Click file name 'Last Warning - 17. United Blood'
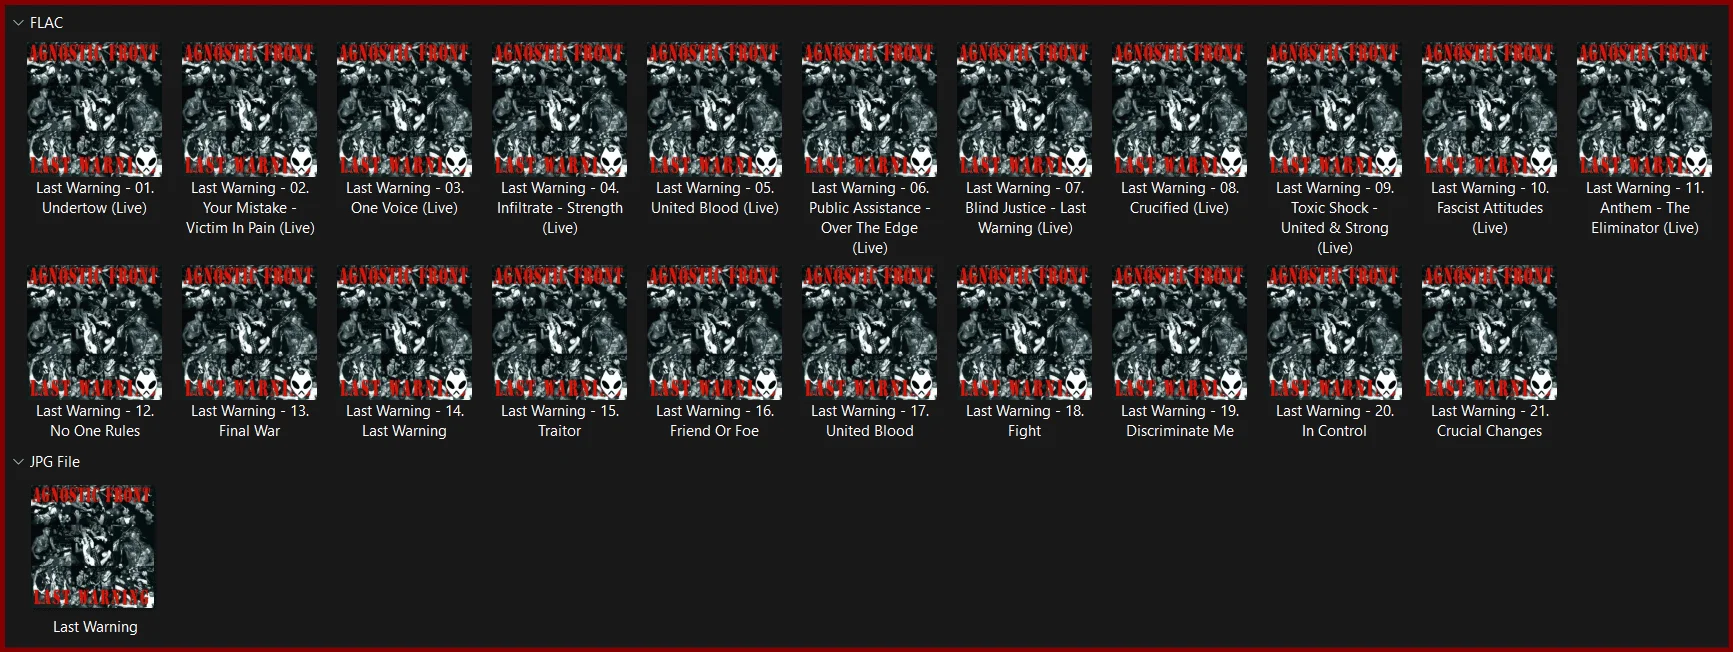Image resolution: width=1733 pixels, height=652 pixels. pos(870,421)
